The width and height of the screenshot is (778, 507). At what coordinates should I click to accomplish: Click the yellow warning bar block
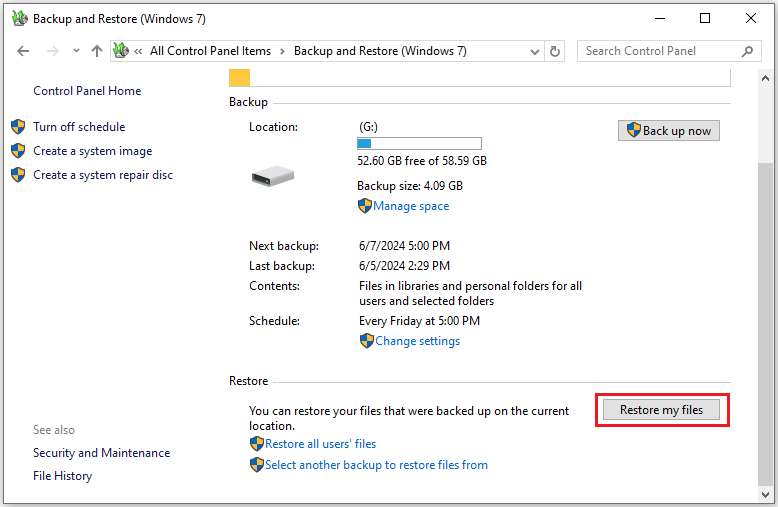240,78
